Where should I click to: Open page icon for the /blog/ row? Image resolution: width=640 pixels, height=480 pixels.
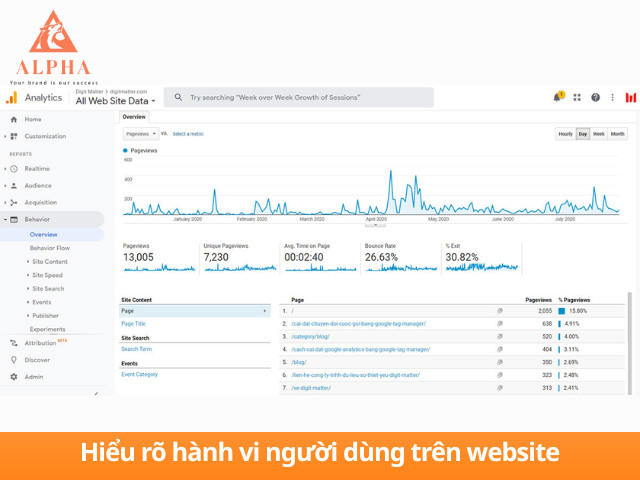pos(500,362)
